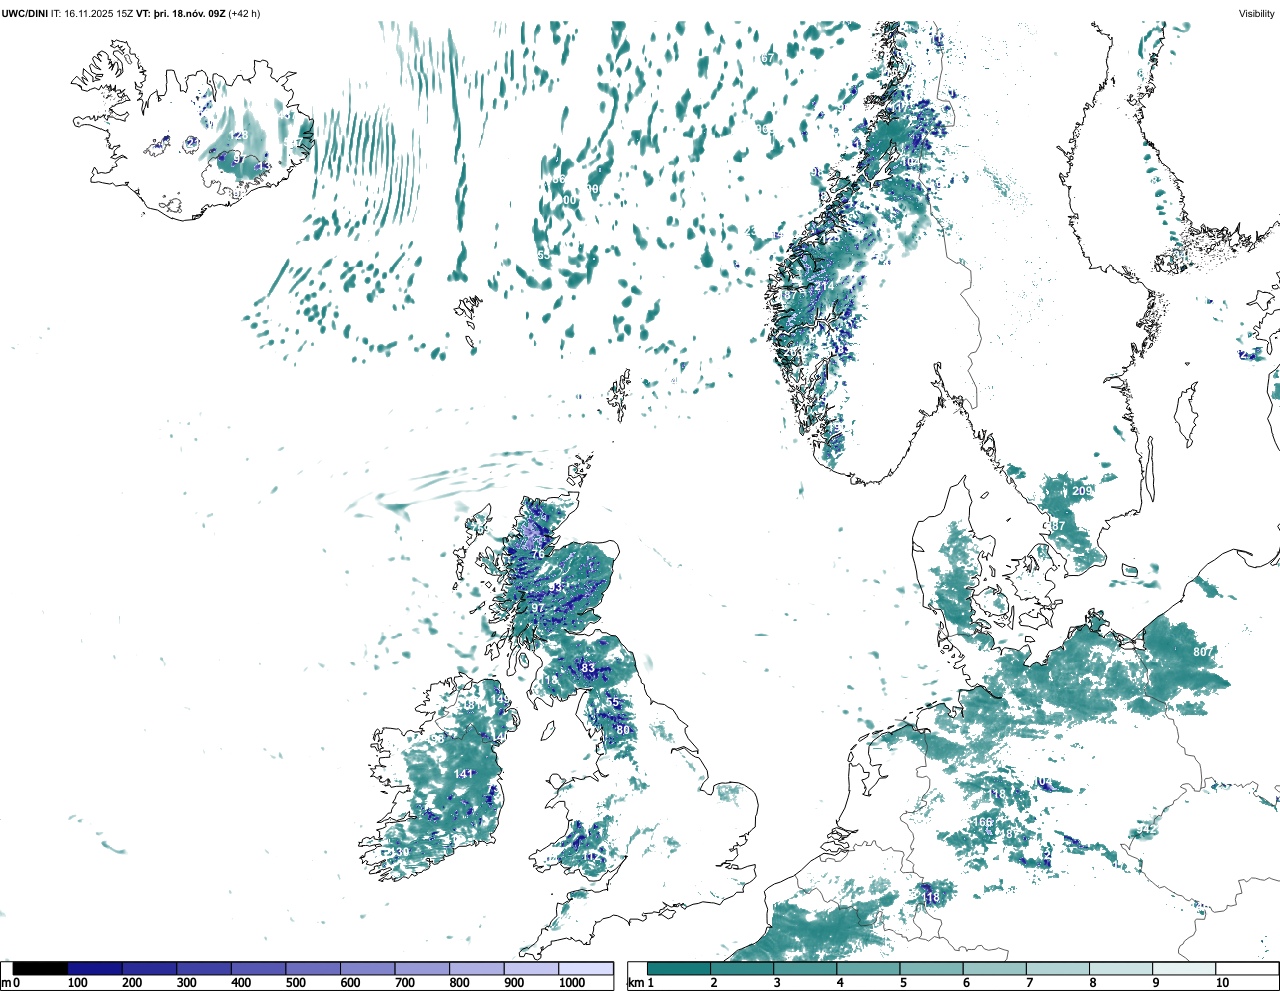Select the valid time þri. 18.nóv. 09Z

point(190,14)
